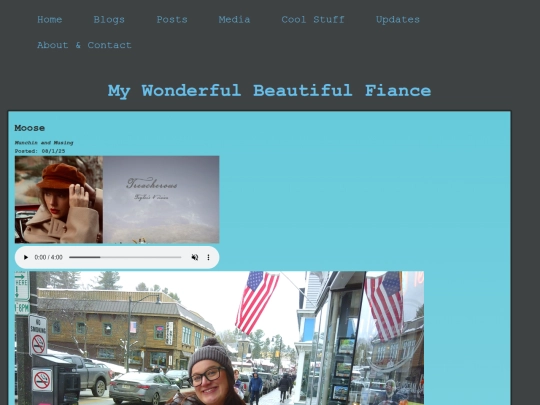This screenshot has height=405, width=540.
Task: Navigate to Posts
Action: (x=172, y=20)
